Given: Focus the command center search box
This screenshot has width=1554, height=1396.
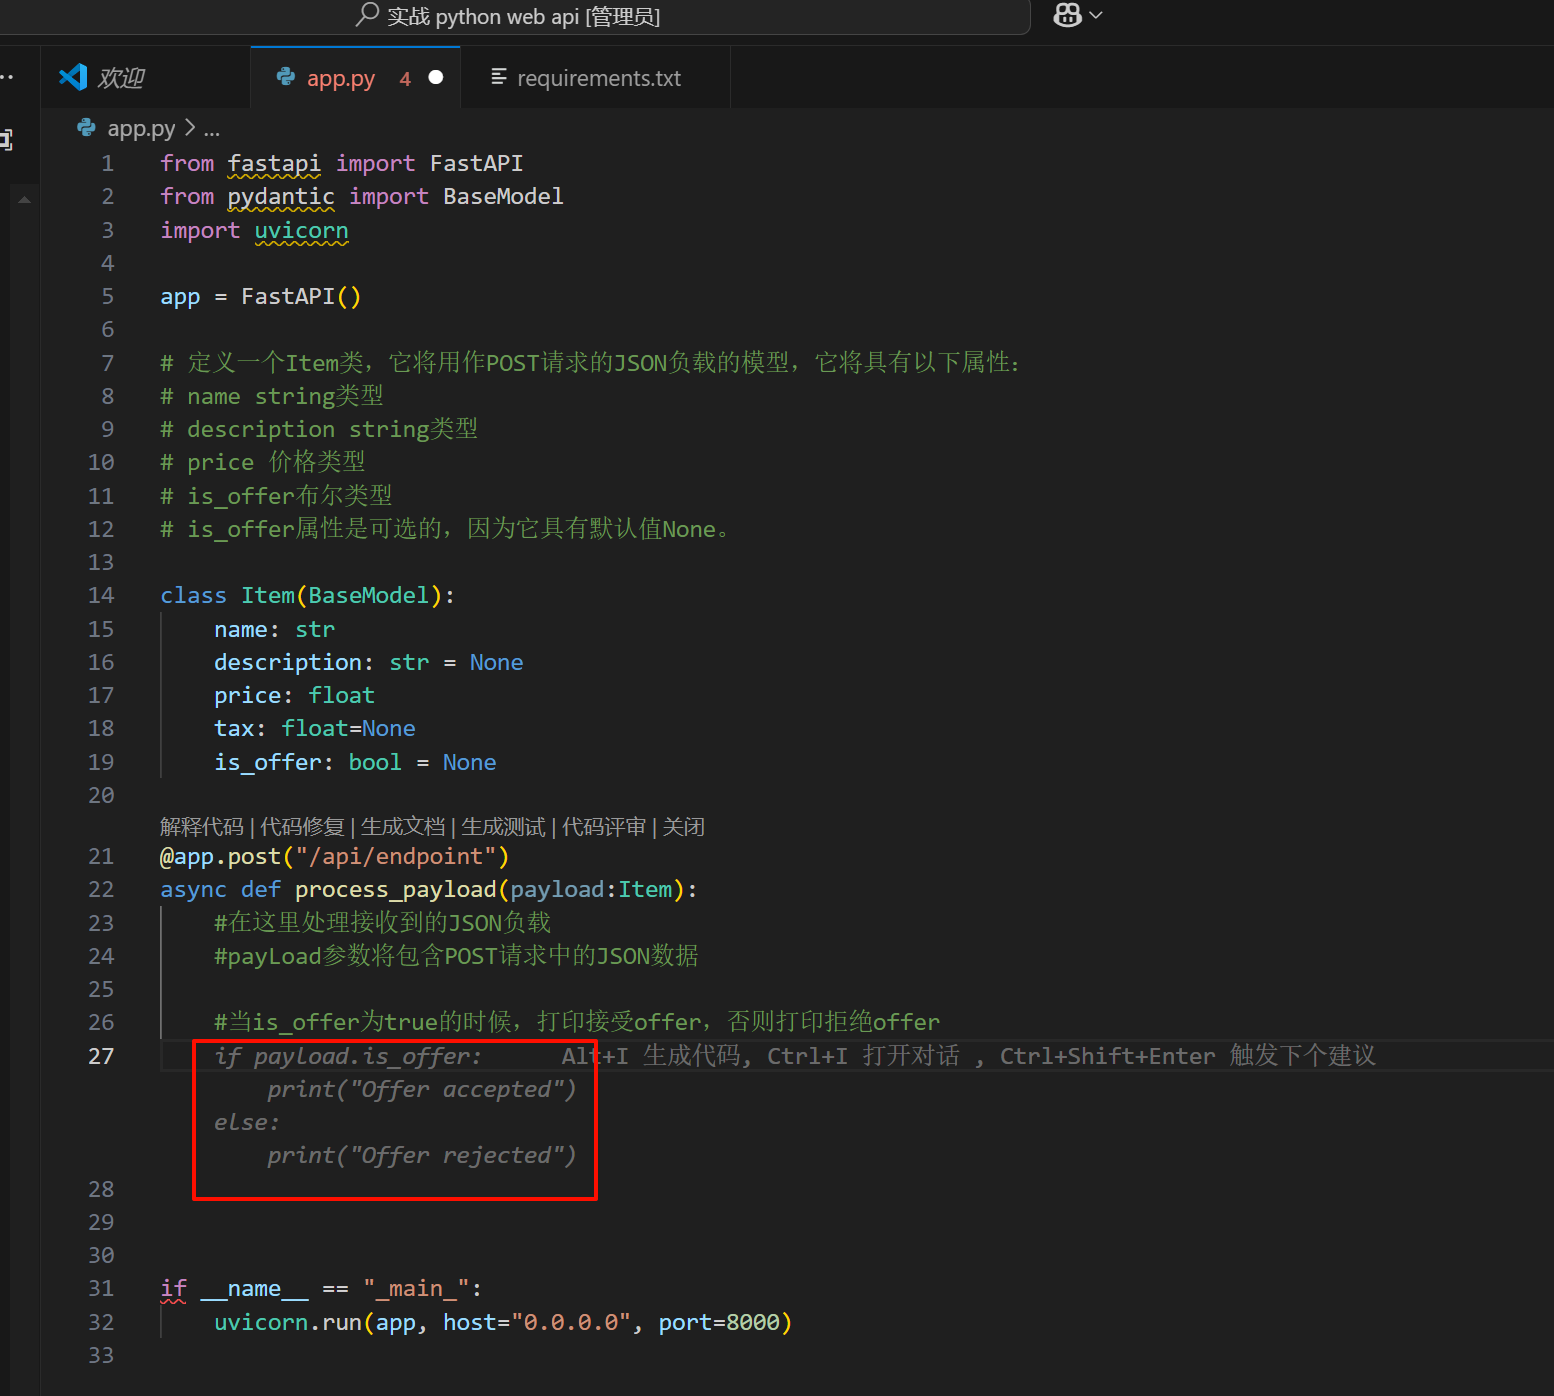Looking at the screenshot, I should coord(600,16).
